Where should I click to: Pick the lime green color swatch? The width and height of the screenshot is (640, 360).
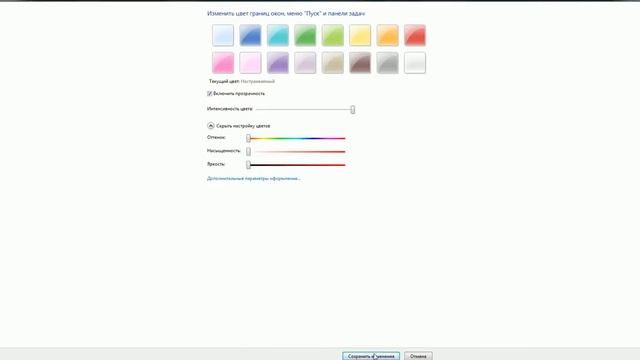pyautogui.click(x=333, y=35)
